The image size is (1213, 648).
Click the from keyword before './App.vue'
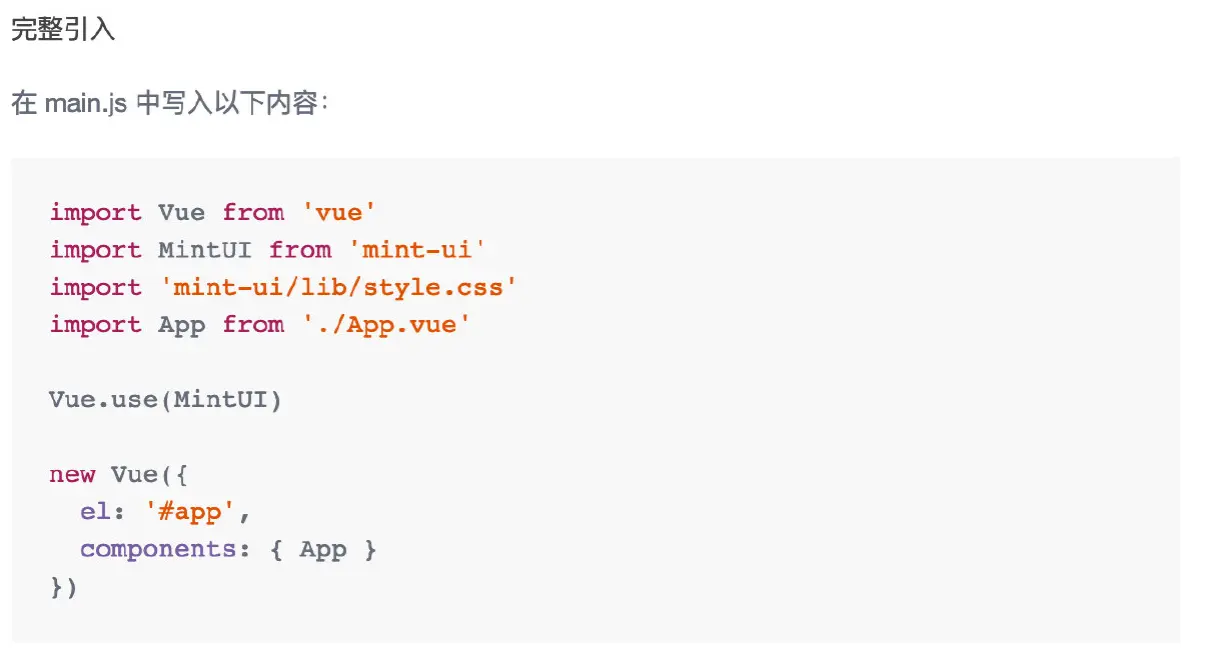point(253,325)
